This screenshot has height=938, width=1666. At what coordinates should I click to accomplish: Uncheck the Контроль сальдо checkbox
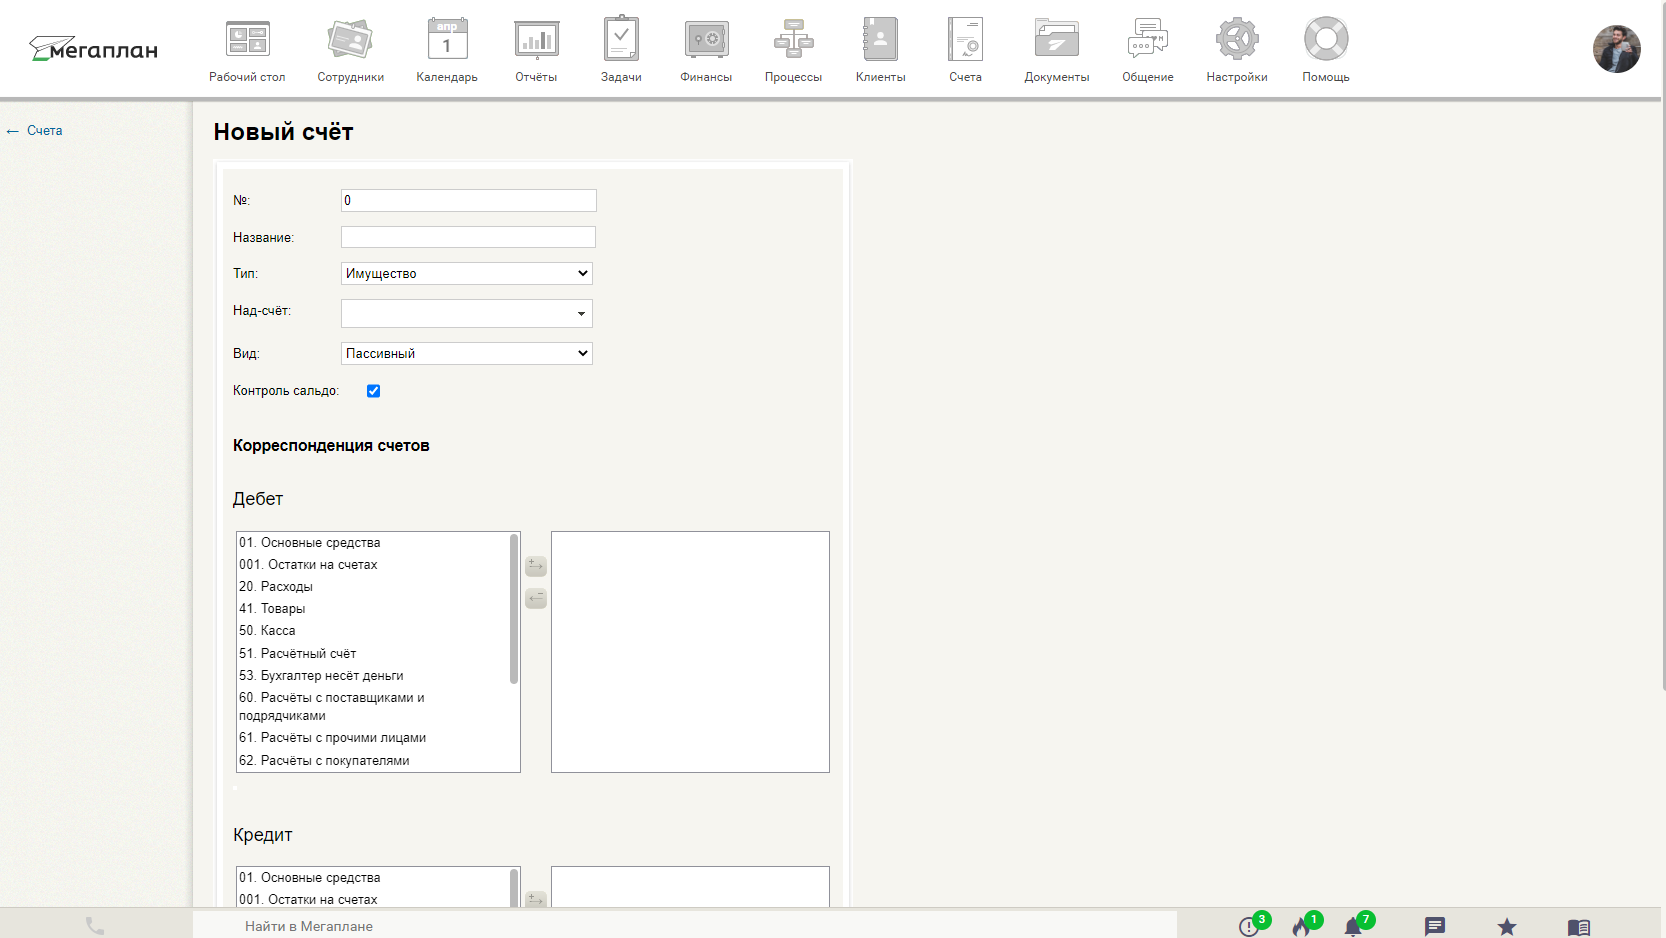click(x=373, y=391)
